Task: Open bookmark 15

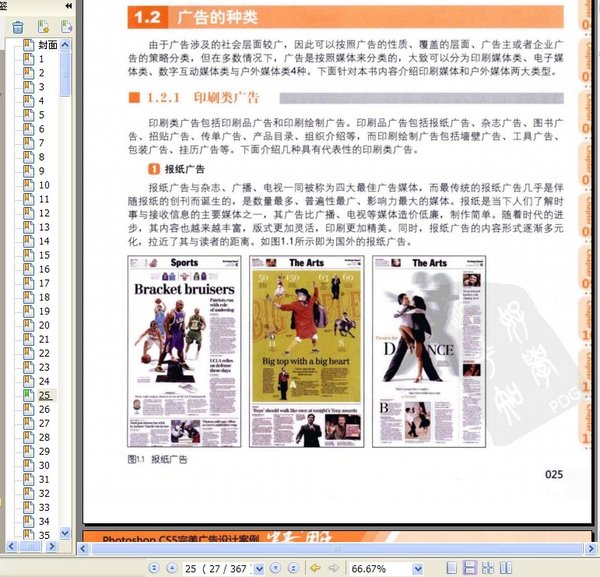Action: (x=44, y=255)
